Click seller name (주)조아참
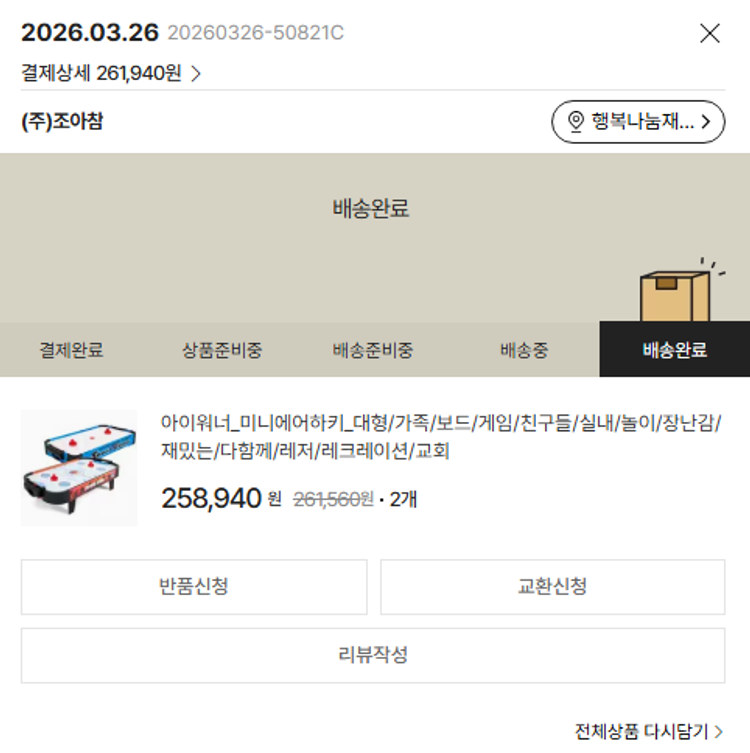This screenshot has width=750, height=753. (62, 122)
